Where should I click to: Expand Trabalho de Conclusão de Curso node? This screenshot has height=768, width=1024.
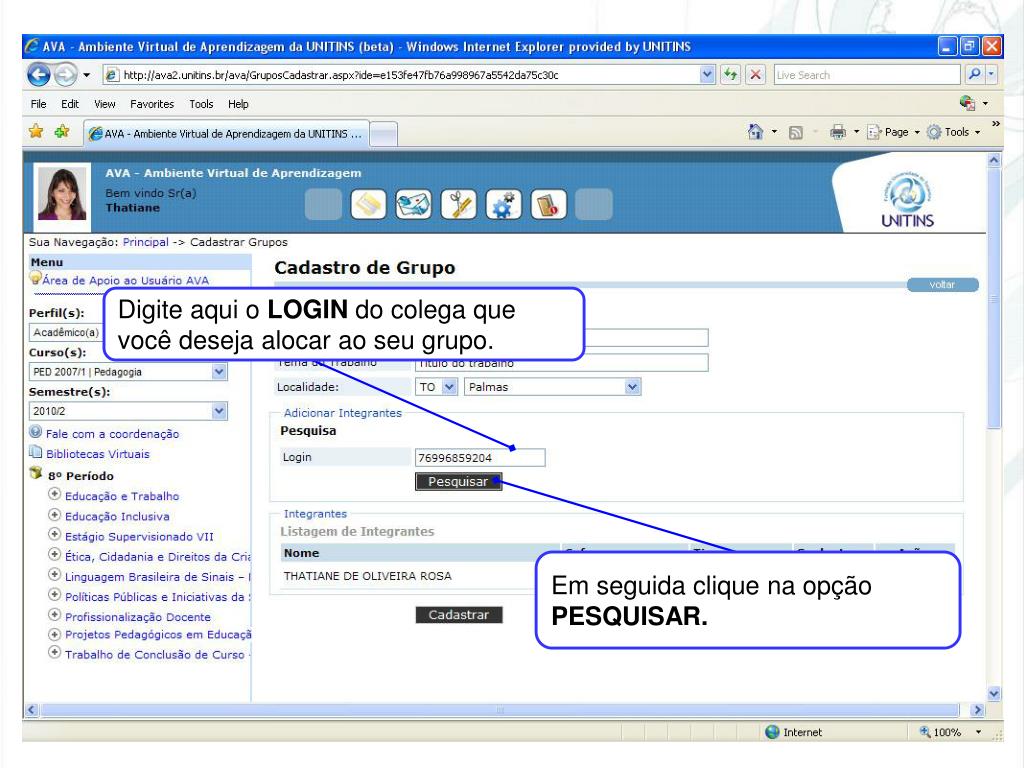tap(55, 653)
